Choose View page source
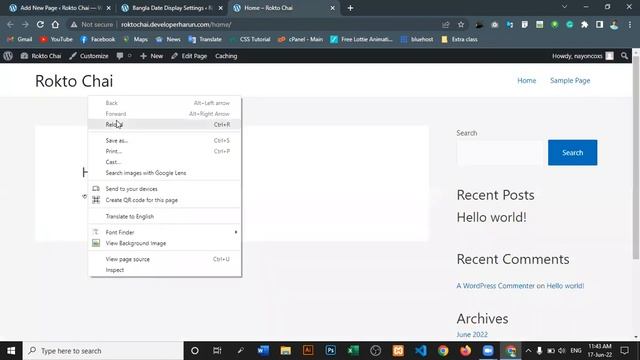The image size is (640, 360). pyautogui.click(x=164, y=259)
